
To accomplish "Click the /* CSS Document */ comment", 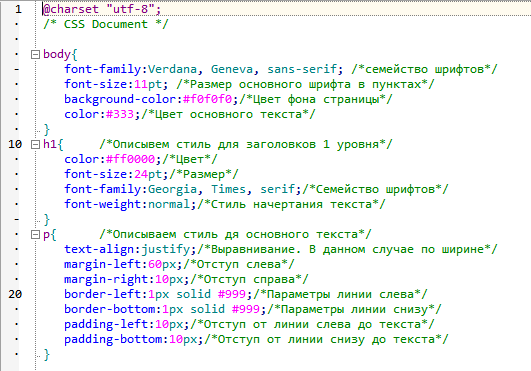I will 106,24.
